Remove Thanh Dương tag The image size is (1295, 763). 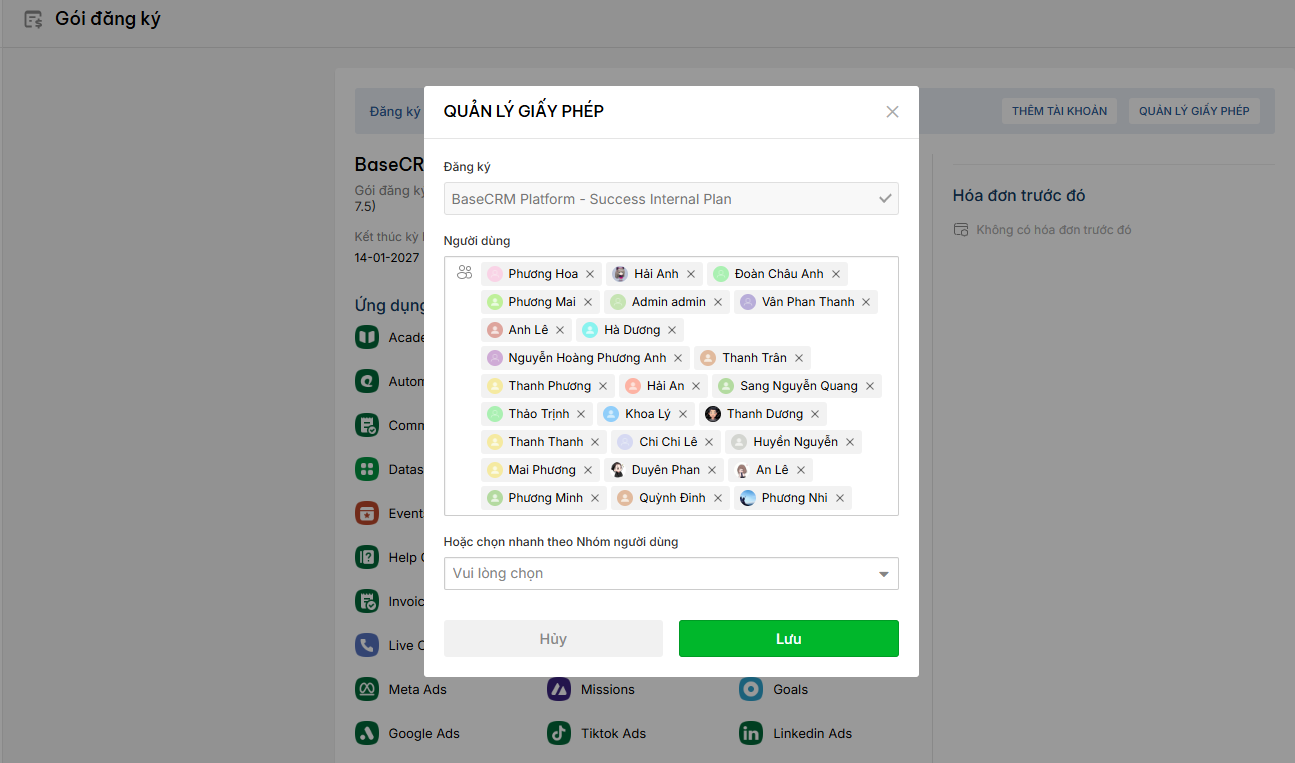(815, 414)
